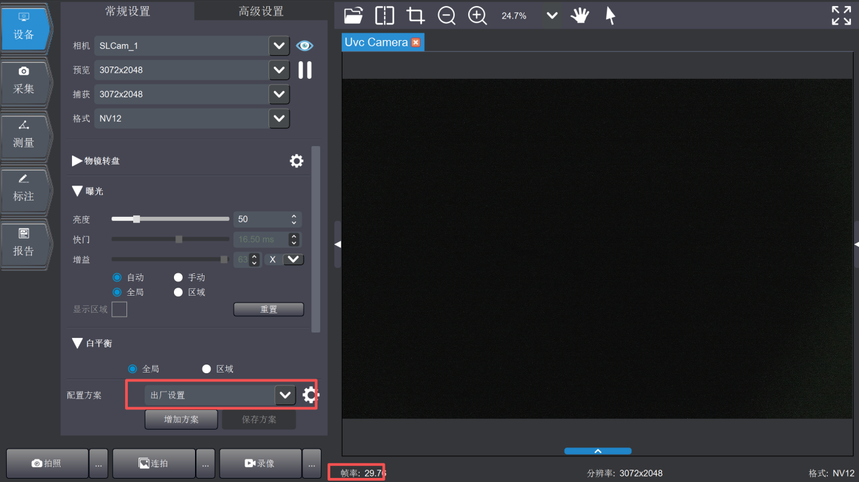Open the camera SLCam_1 dropdown
Screen dimensions: 859x482
[x=279, y=46]
